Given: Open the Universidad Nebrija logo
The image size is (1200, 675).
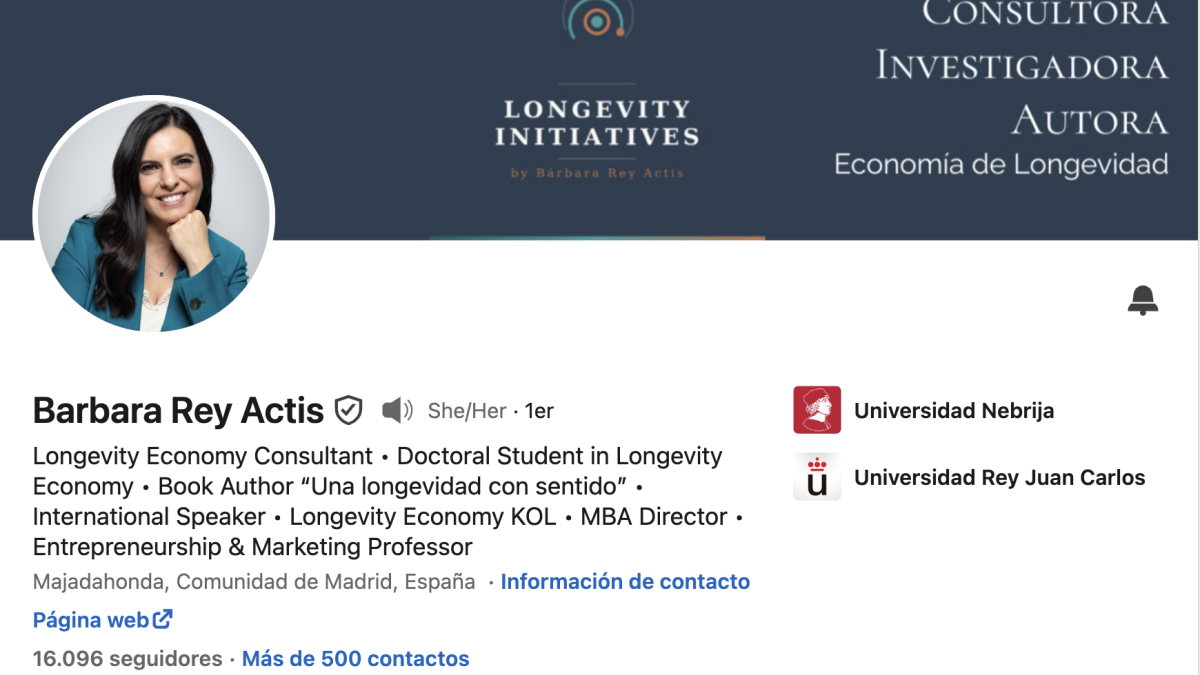Looking at the screenshot, I should (x=817, y=410).
